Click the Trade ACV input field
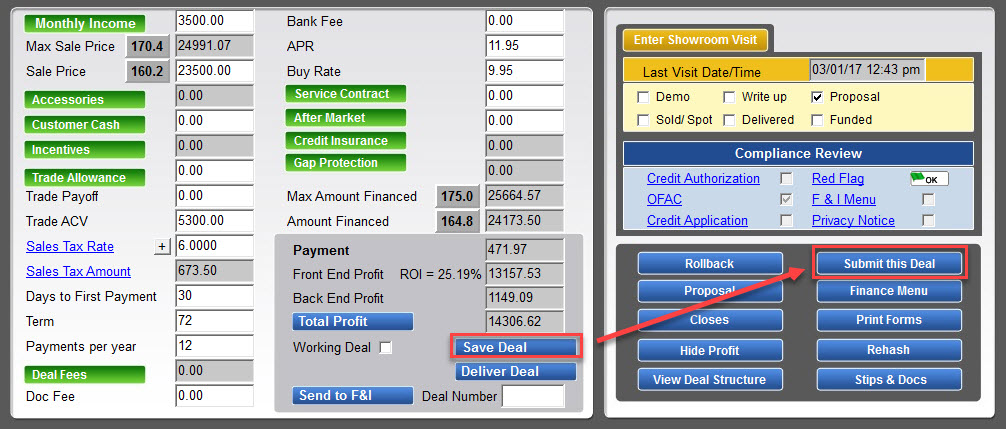This screenshot has height=429, width=1006. pos(215,221)
